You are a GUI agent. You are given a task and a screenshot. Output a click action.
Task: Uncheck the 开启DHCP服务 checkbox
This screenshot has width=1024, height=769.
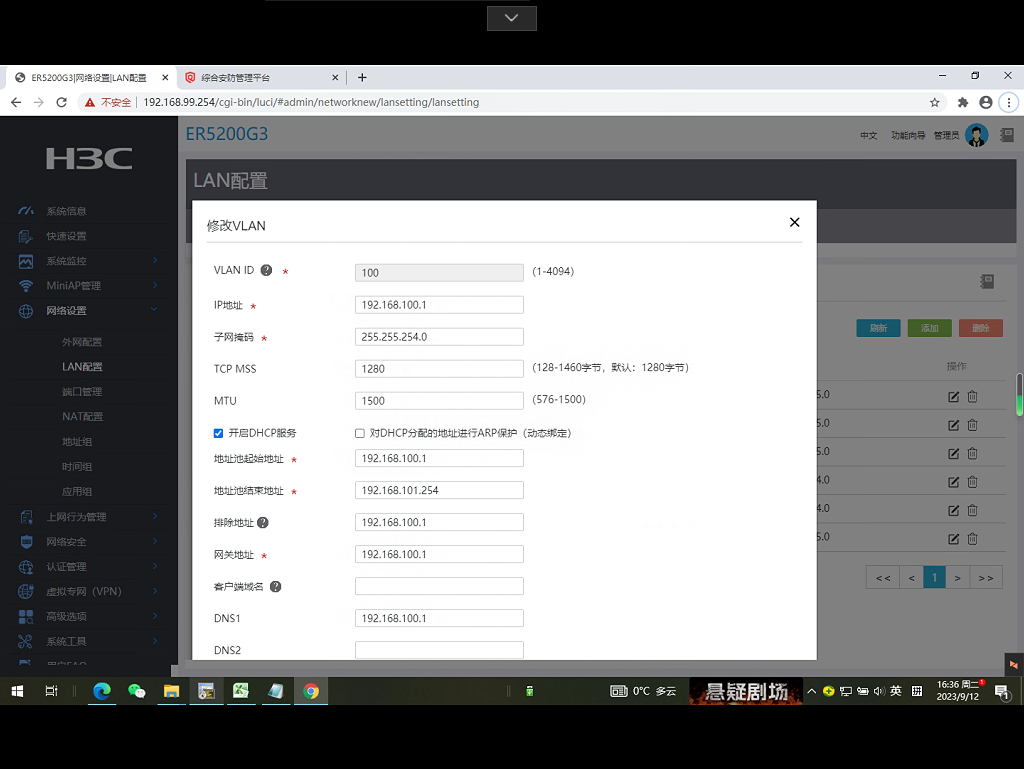click(218, 433)
